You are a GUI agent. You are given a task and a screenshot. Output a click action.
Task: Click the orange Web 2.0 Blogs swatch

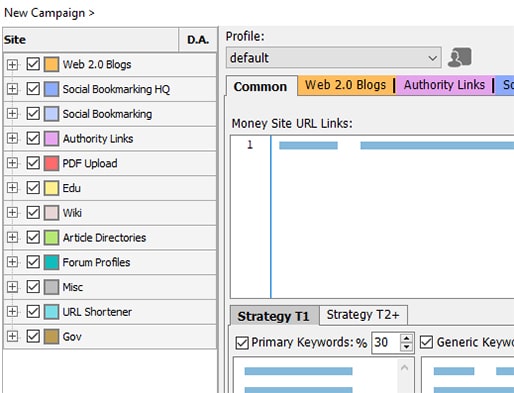click(x=51, y=64)
